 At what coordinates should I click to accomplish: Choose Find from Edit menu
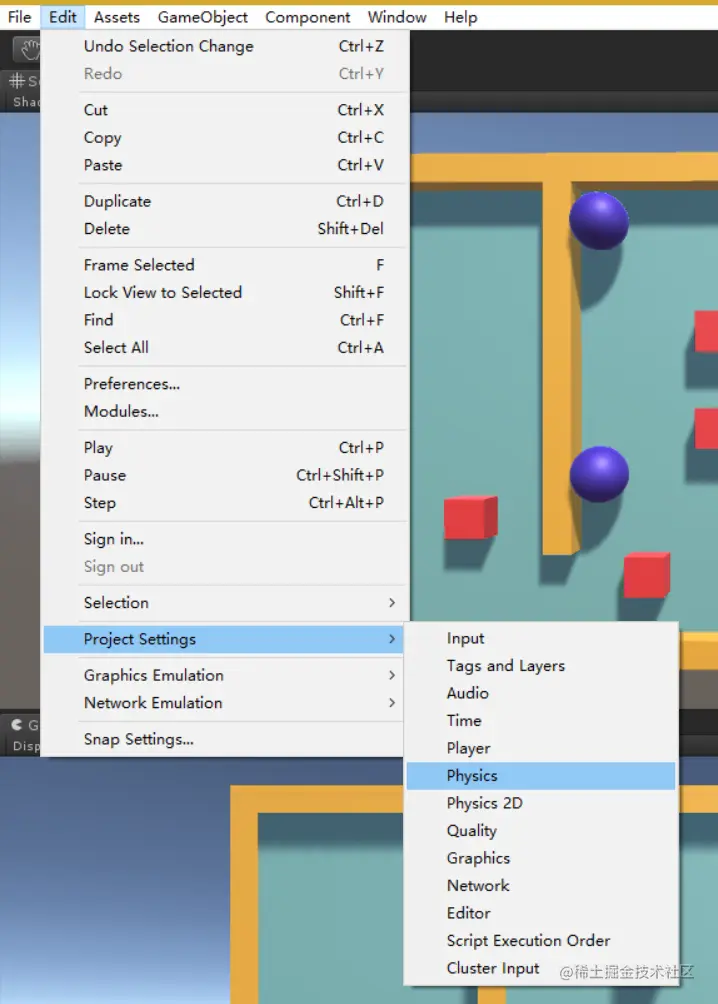click(x=225, y=320)
